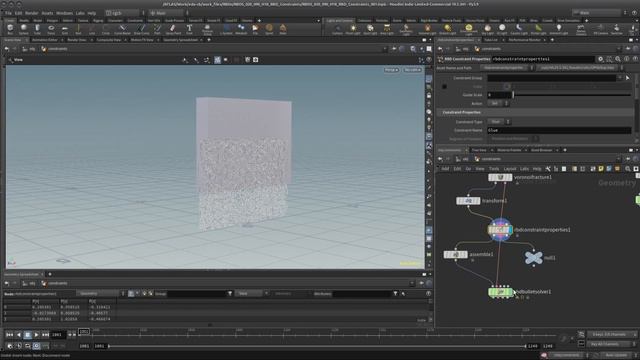The height and width of the screenshot is (360, 640).
Task: Jump to last frame
Action: coord(45,335)
